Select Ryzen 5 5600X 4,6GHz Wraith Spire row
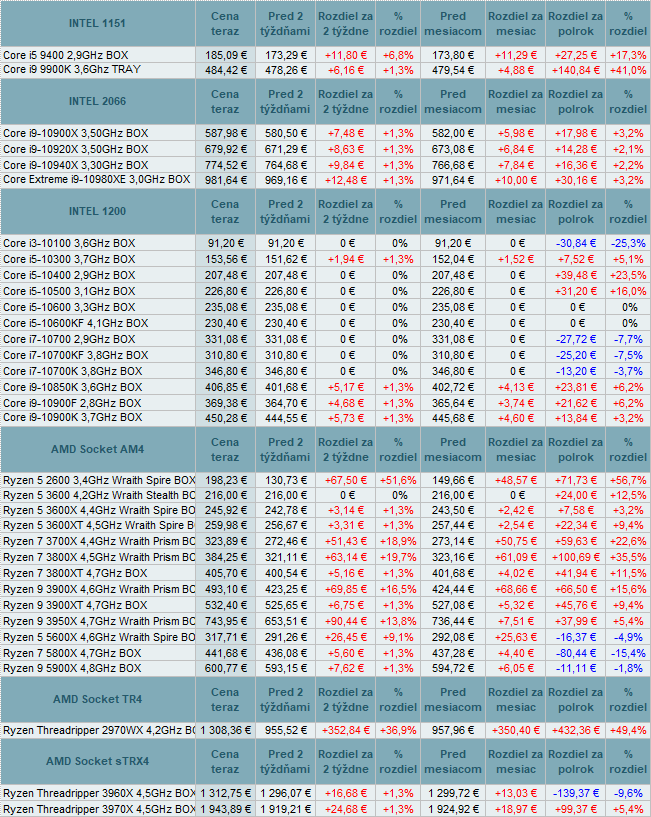Viewport: 651px width, 817px height. coord(99,638)
